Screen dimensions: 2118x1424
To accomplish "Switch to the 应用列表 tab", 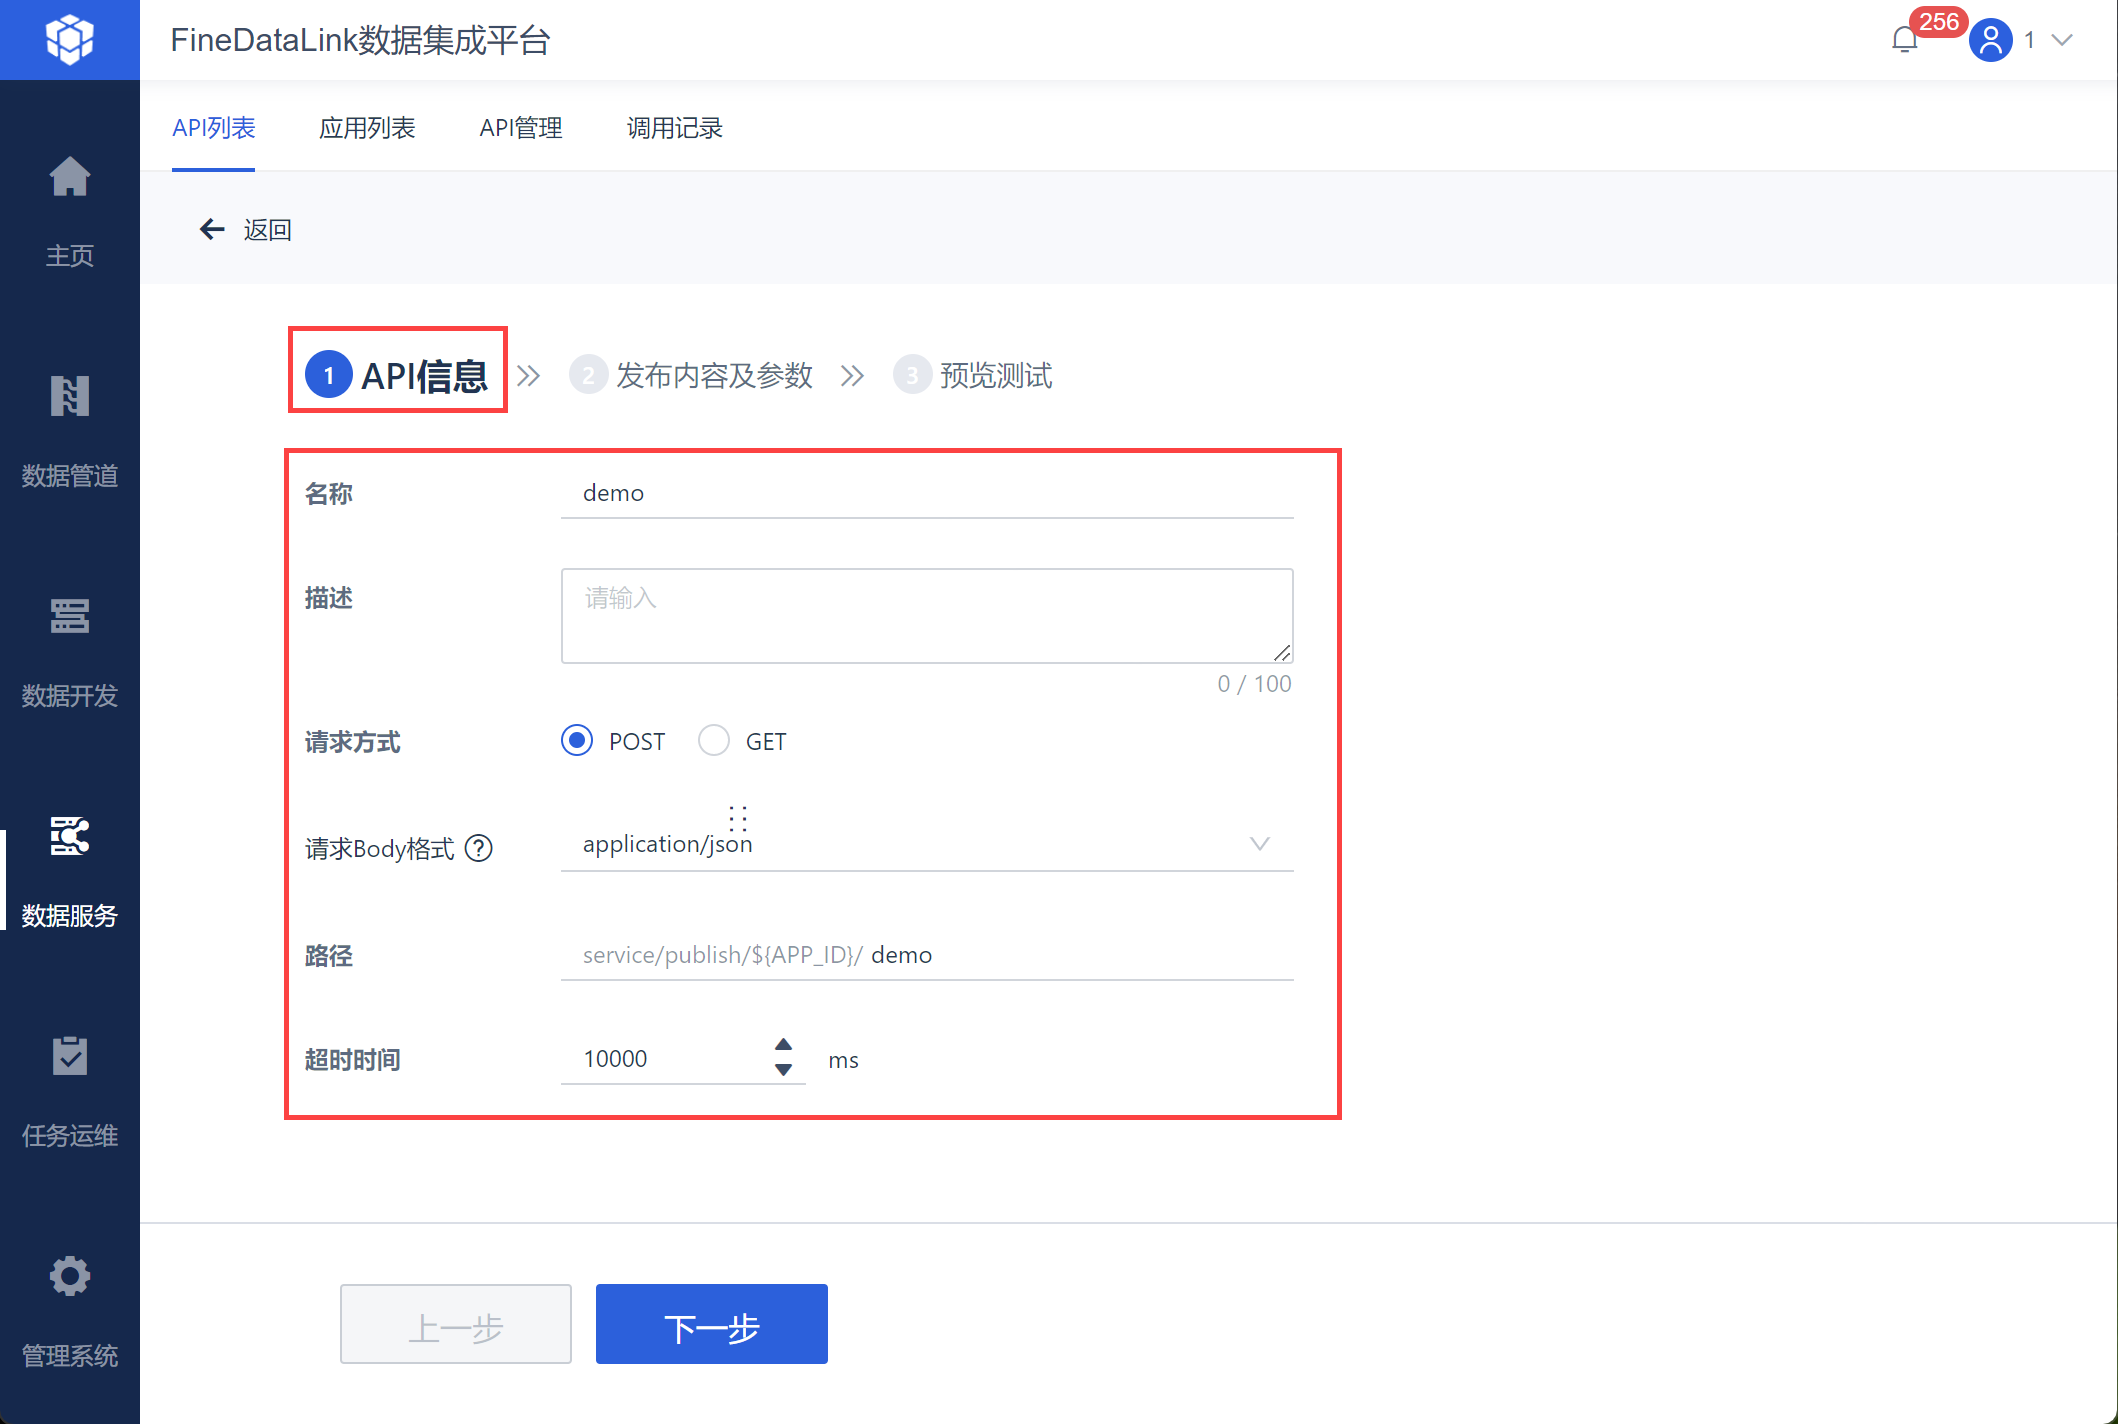I will click(x=367, y=128).
